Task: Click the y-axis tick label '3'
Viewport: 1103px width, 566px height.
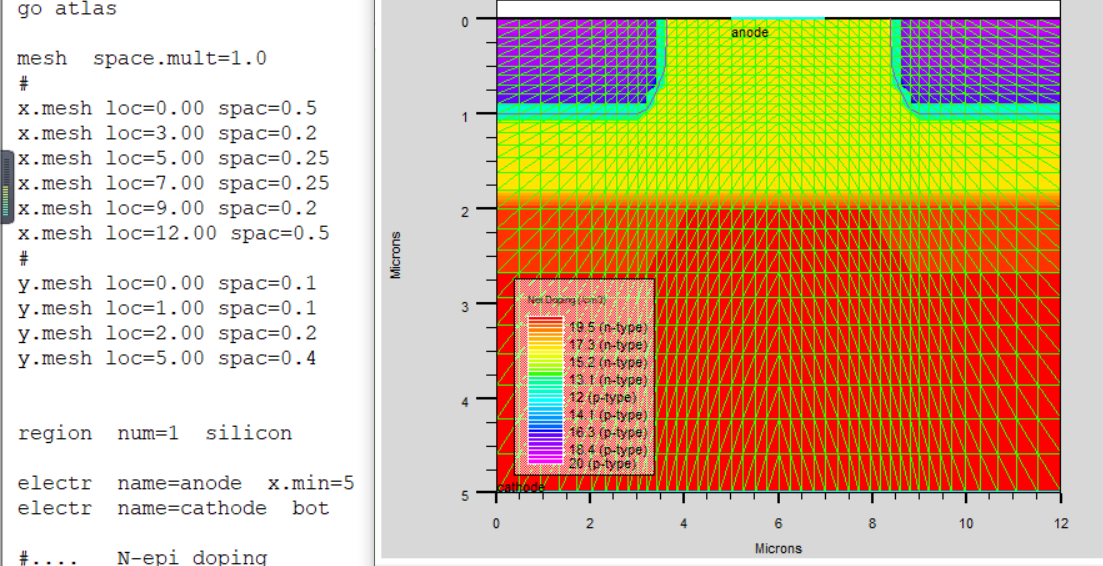Action: (464, 307)
